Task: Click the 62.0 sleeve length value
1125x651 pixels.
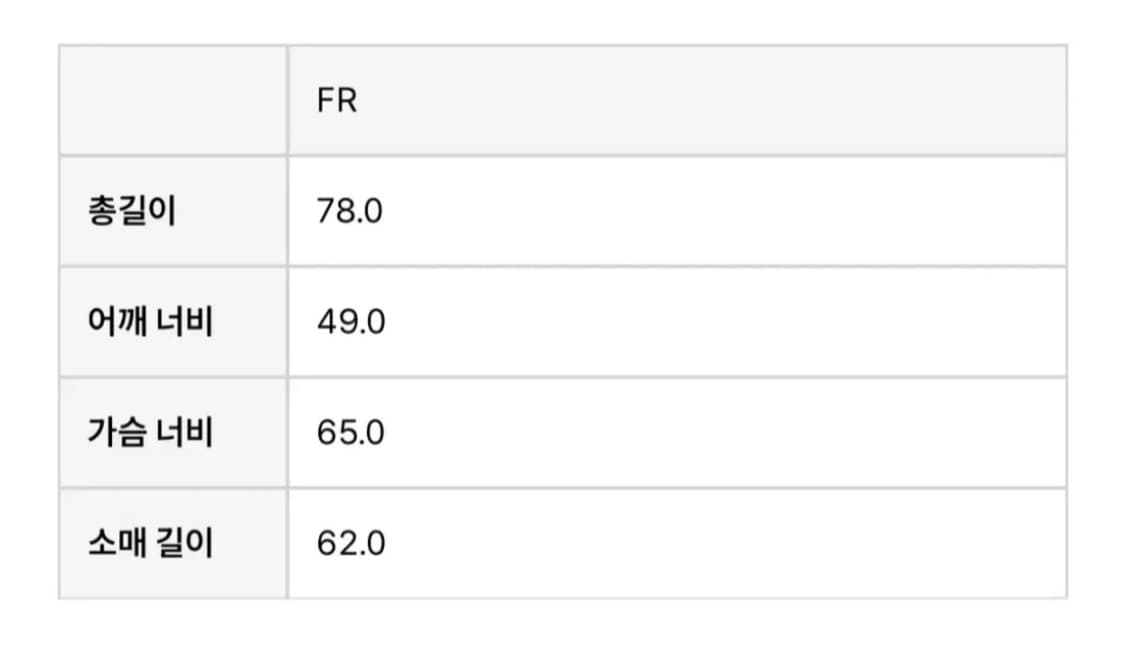Action: pos(350,544)
